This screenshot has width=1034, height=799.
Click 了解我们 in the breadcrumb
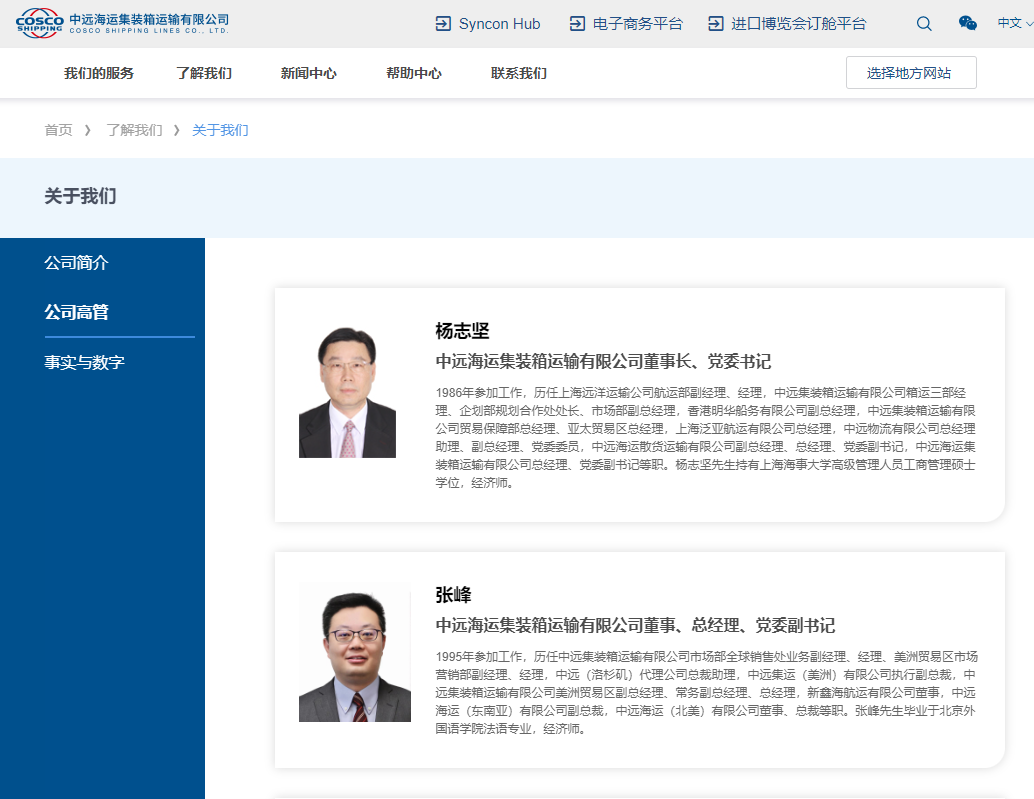coord(135,130)
